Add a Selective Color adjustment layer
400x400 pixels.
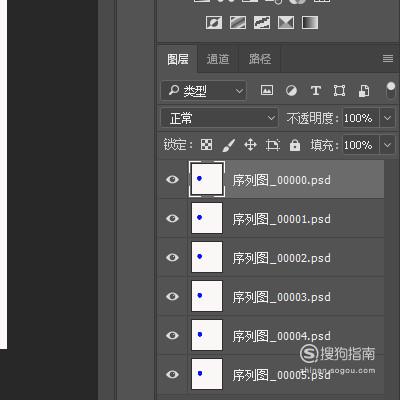[x=286, y=23]
